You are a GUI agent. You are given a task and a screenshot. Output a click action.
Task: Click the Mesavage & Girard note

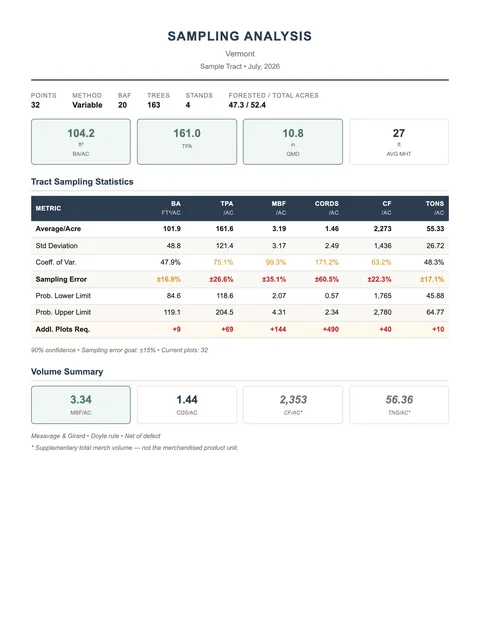pos(95,436)
